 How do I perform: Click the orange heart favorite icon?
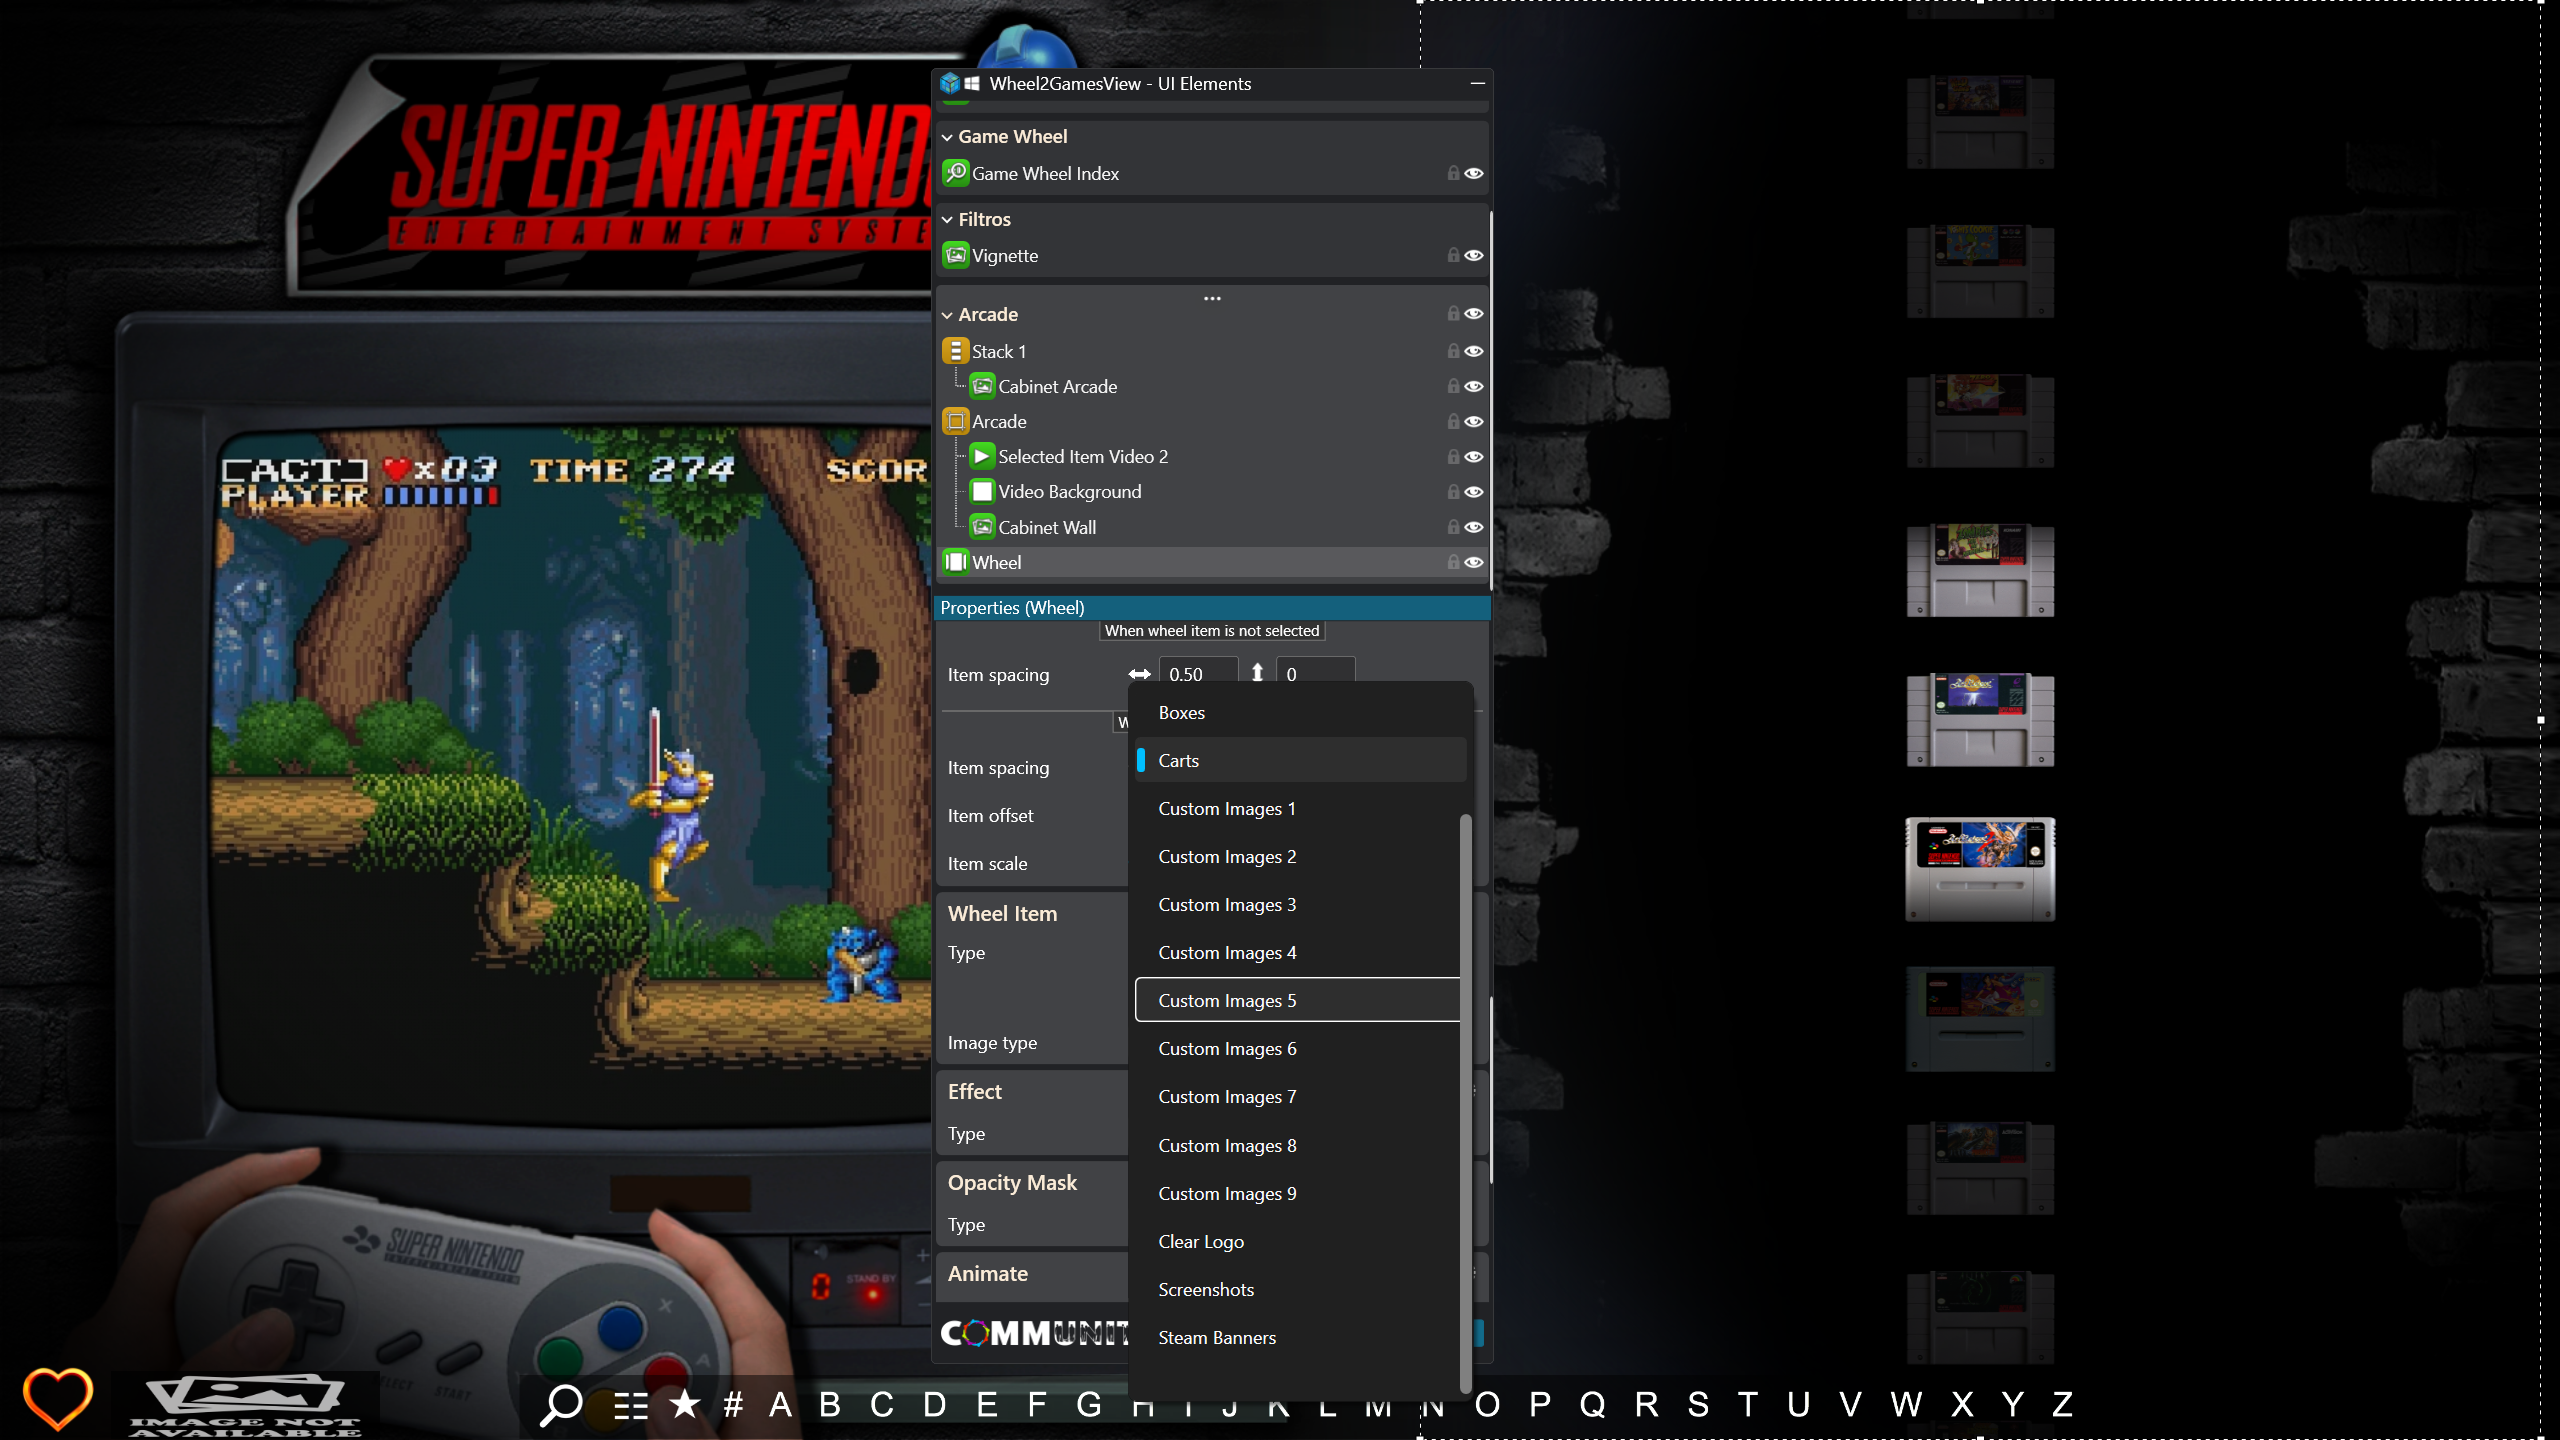tap(58, 1398)
